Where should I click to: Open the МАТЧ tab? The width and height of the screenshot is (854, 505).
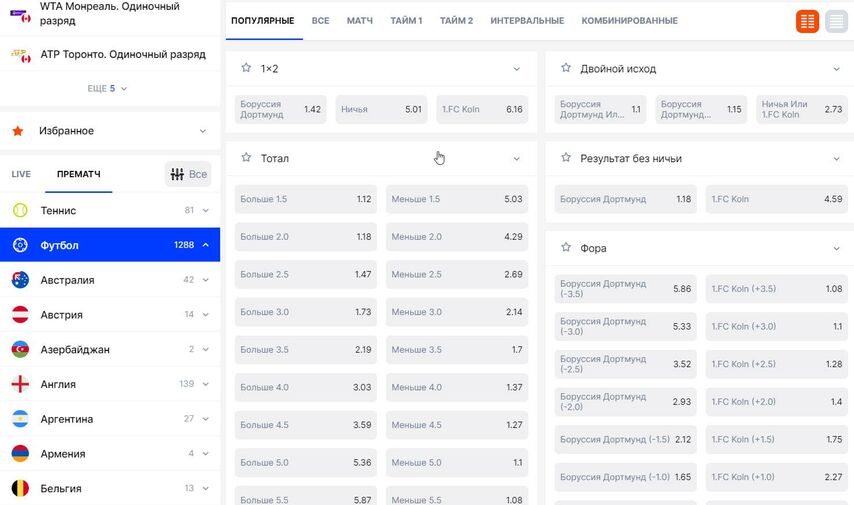click(359, 21)
